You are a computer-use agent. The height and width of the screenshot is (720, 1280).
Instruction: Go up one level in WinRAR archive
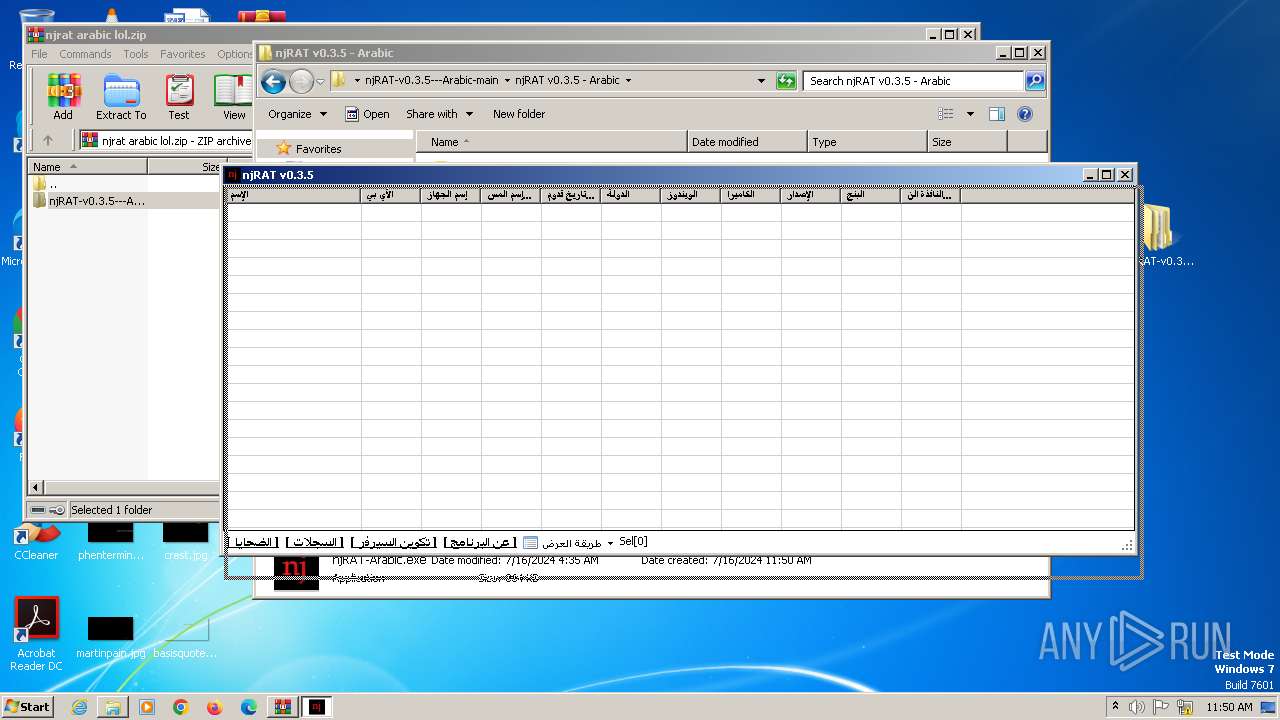pyautogui.click(x=47, y=141)
